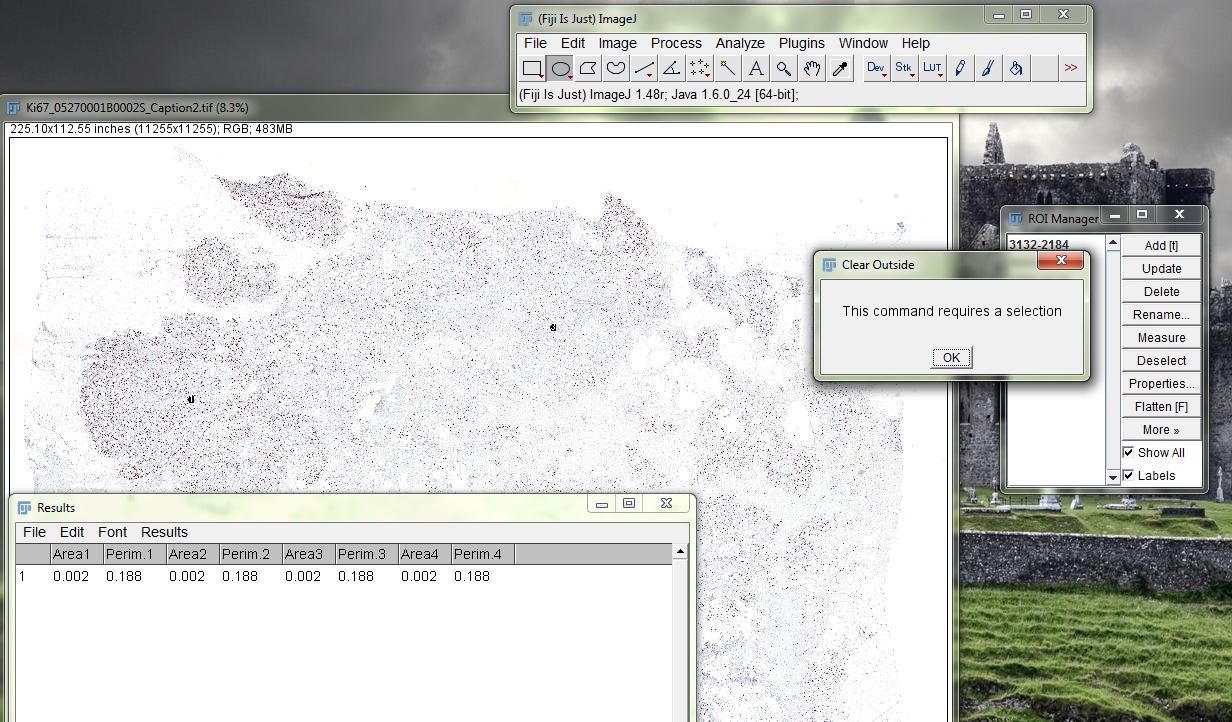
Task: Toggle the Labels checkbox in ROI Manager
Action: click(1128, 475)
